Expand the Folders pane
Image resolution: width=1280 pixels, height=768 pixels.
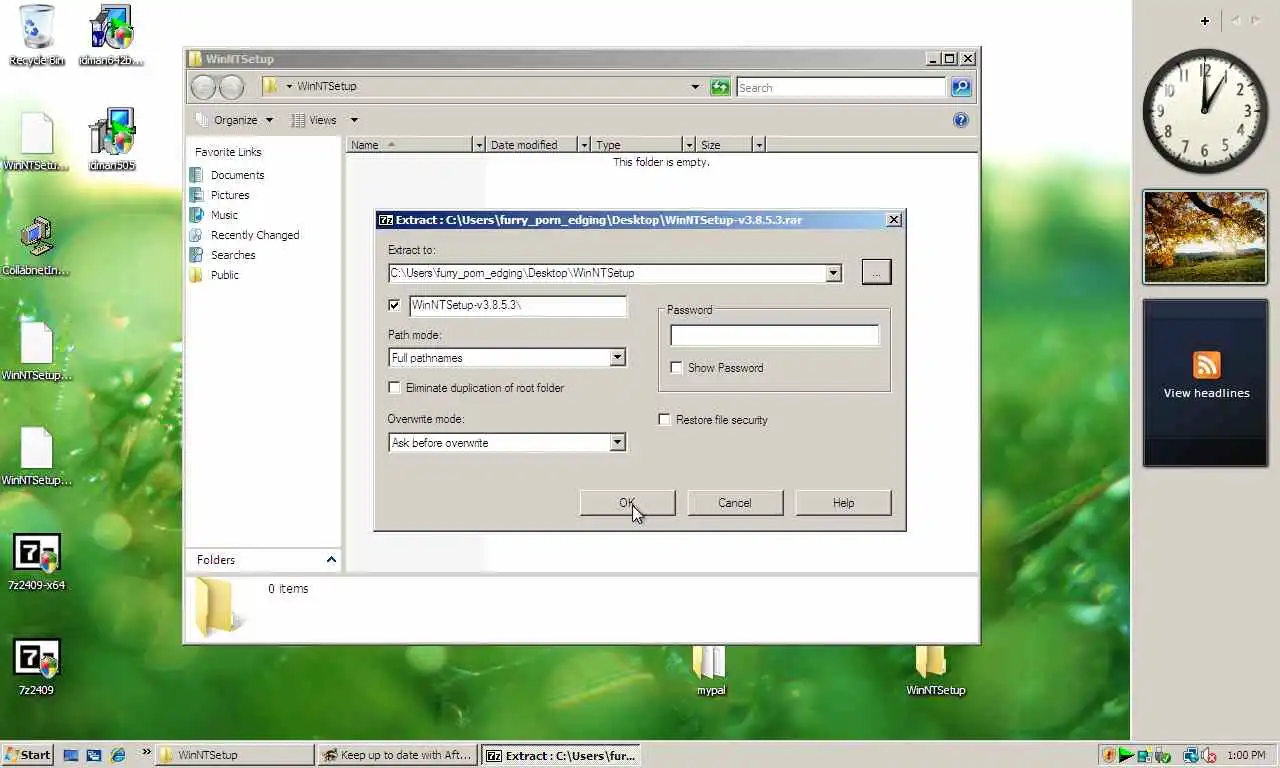pyautogui.click(x=264, y=560)
